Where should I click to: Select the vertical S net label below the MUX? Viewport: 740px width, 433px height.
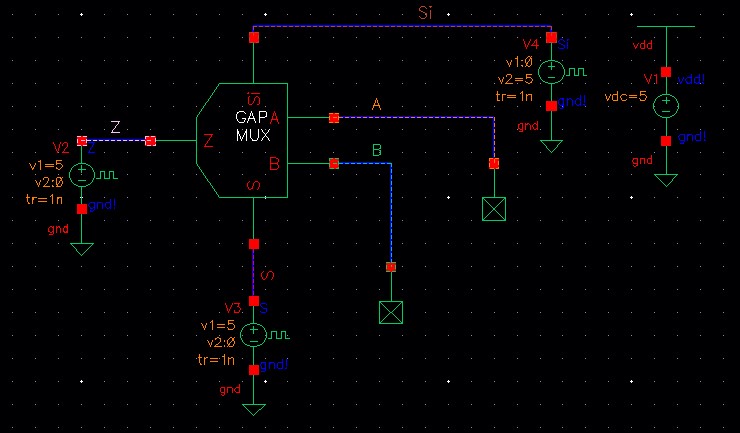coord(267,275)
